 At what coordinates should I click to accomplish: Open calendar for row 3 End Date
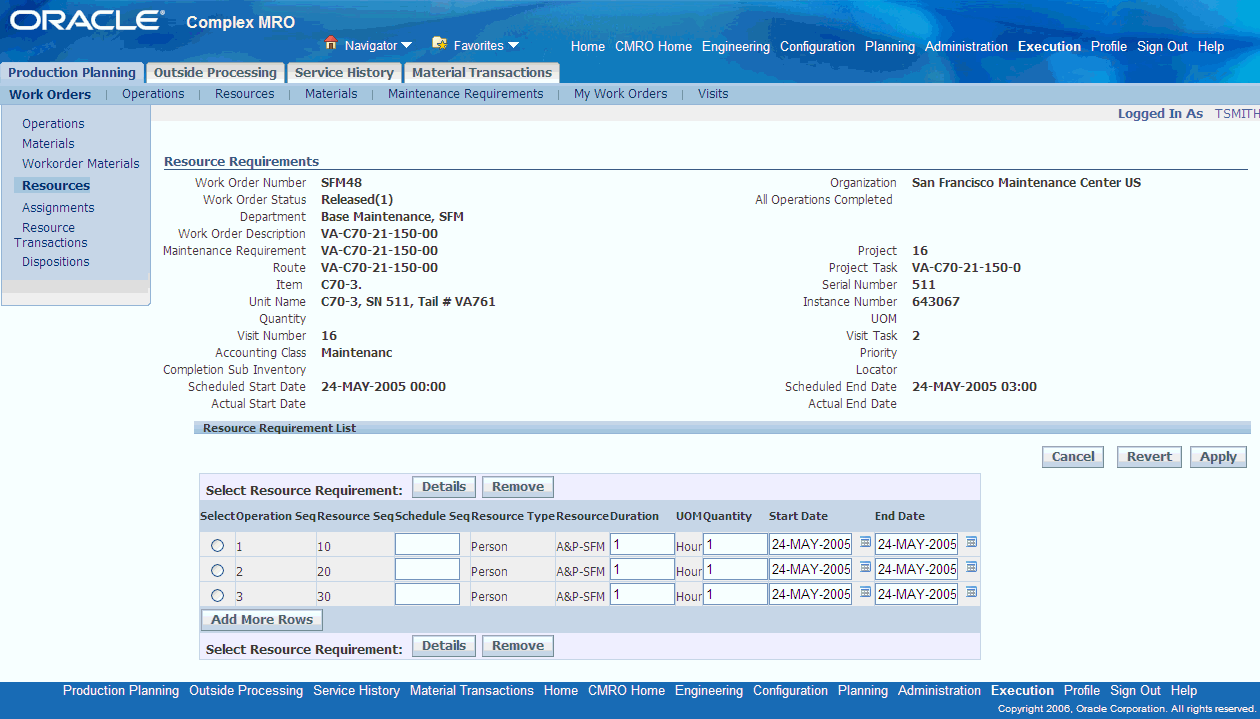click(972, 592)
